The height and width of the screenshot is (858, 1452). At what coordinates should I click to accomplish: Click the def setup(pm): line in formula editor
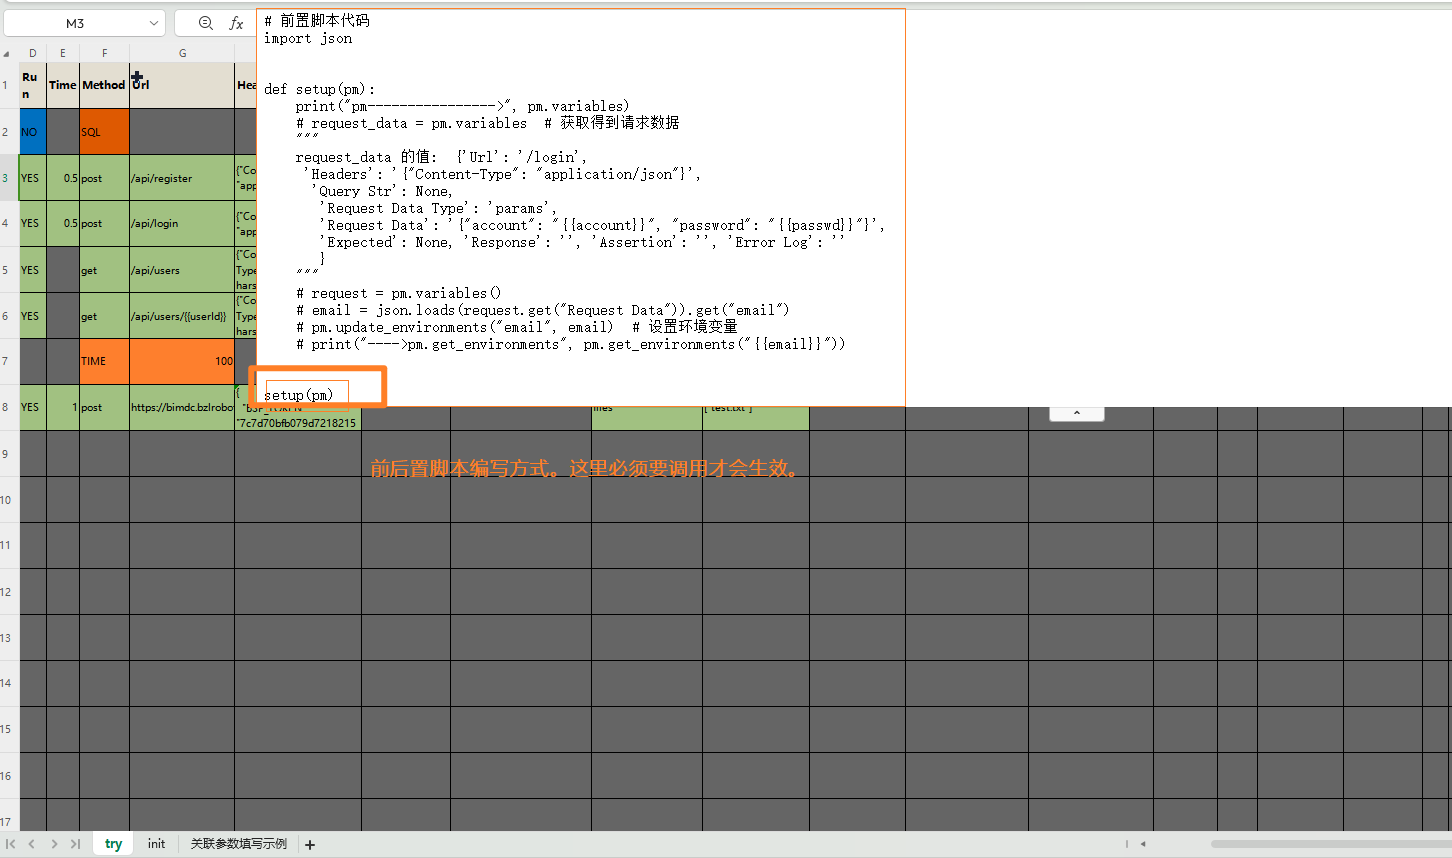320,89
